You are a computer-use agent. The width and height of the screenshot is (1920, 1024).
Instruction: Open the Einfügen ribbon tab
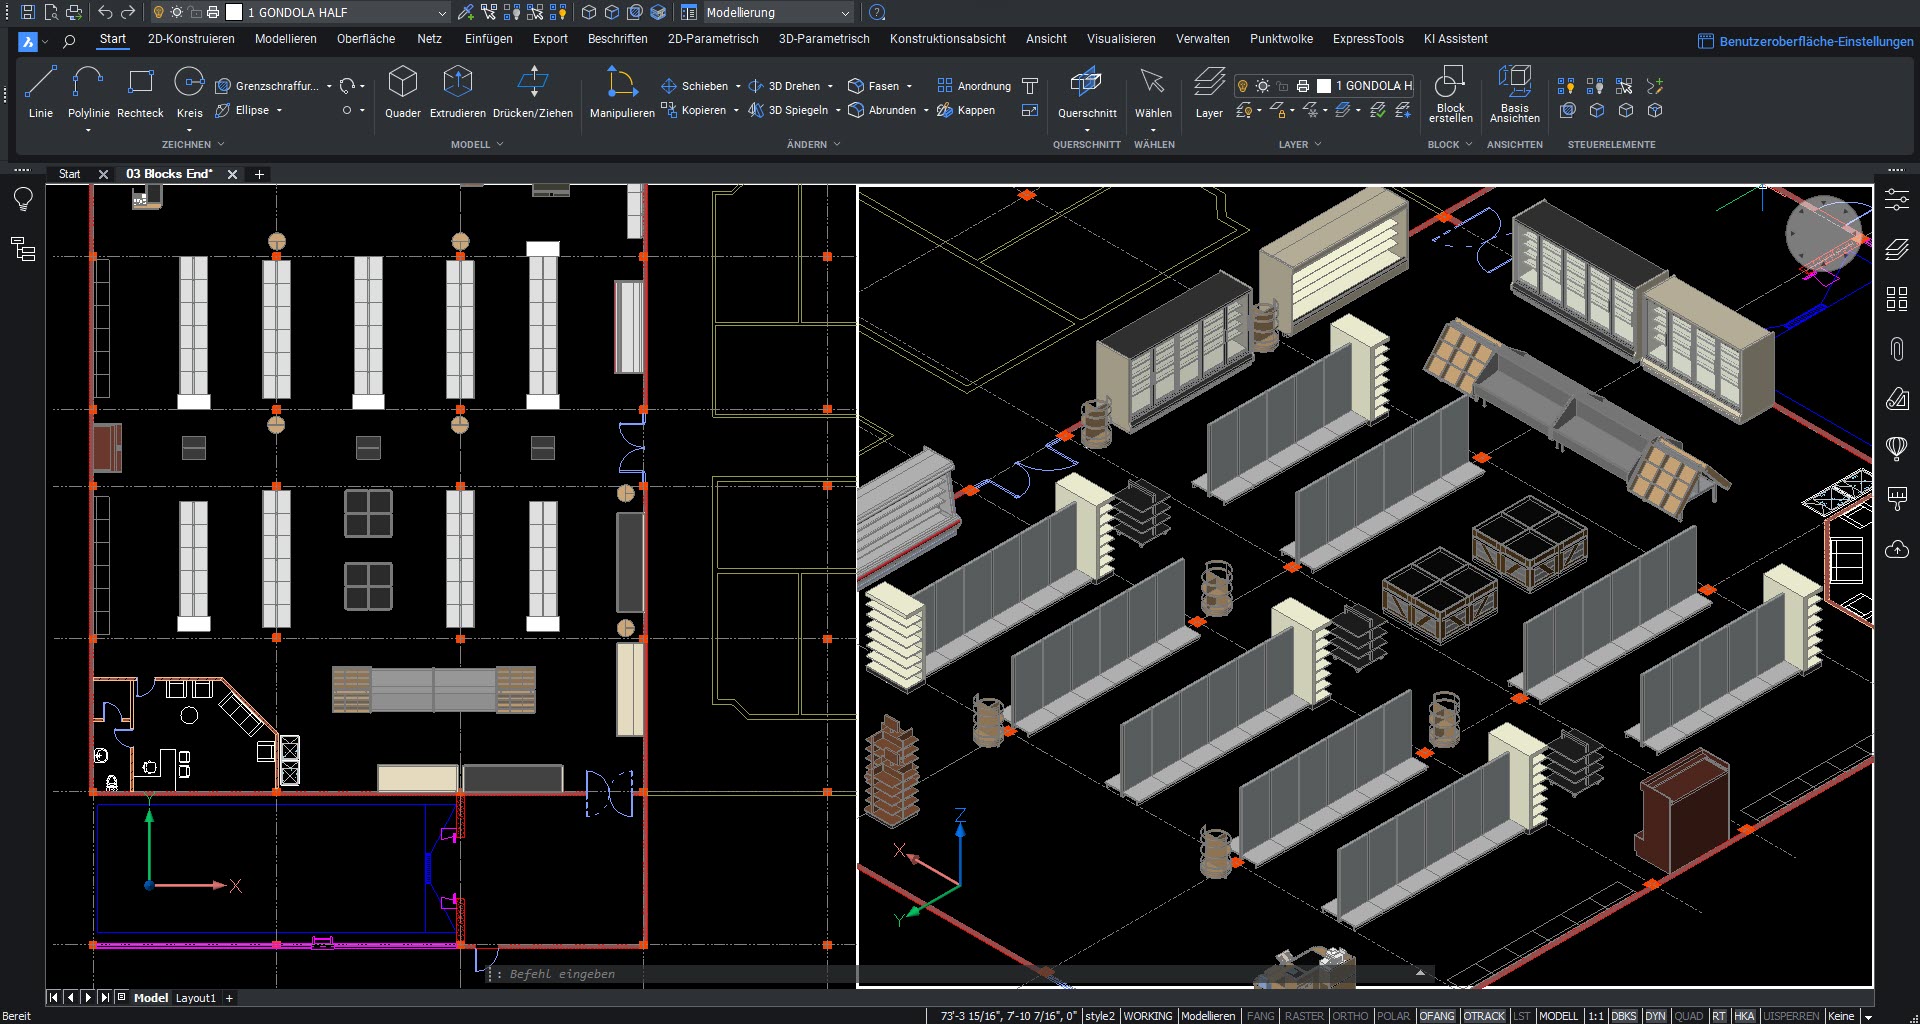click(x=488, y=39)
